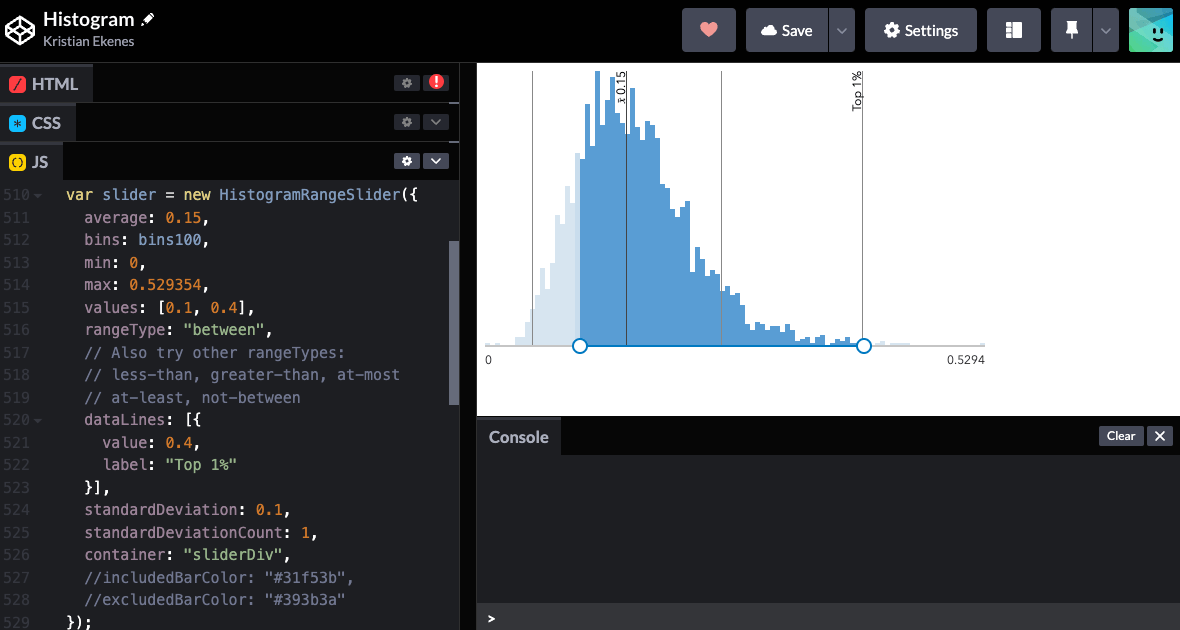This screenshot has height=630, width=1180.
Task: Open the JS panel gear settings icon
Action: pos(406,160)
